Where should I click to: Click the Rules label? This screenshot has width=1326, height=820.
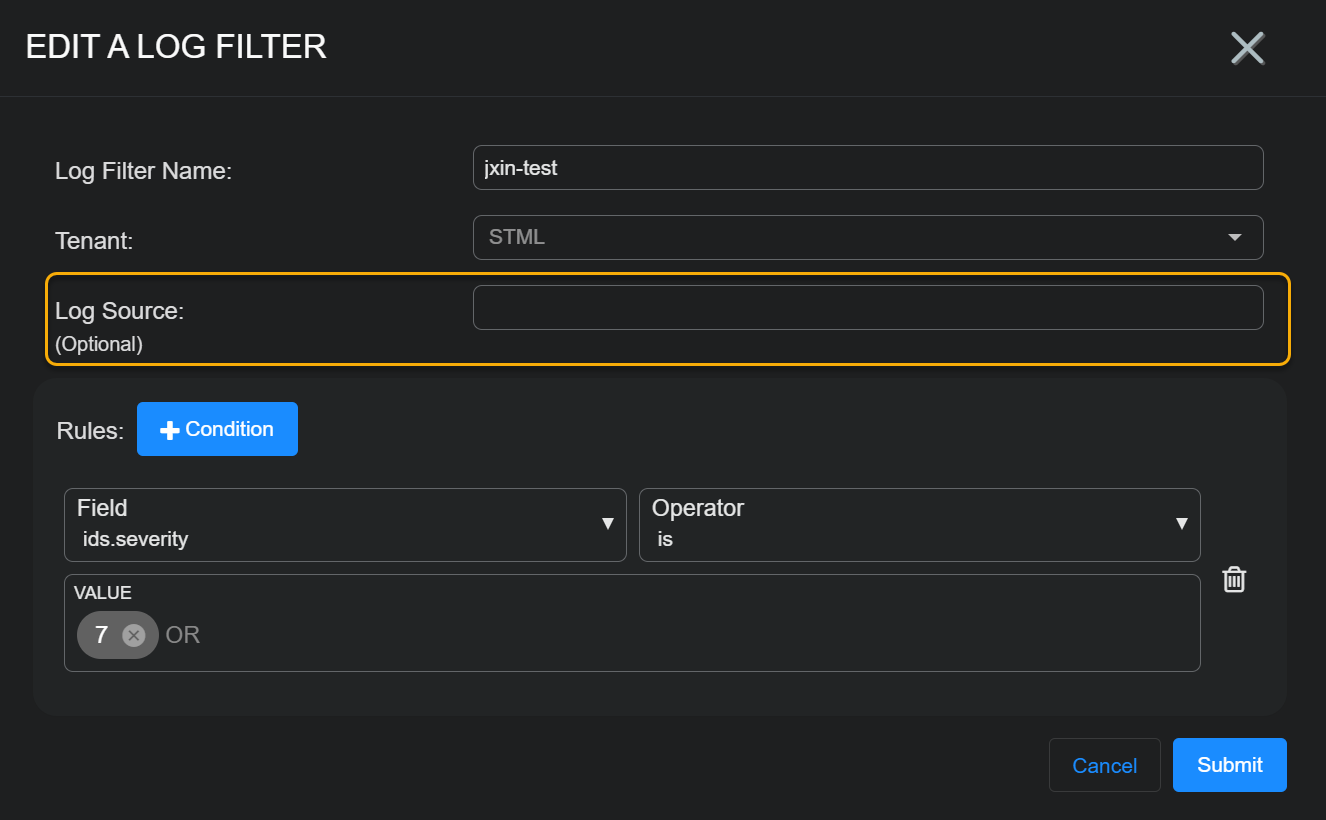[90, 431]
